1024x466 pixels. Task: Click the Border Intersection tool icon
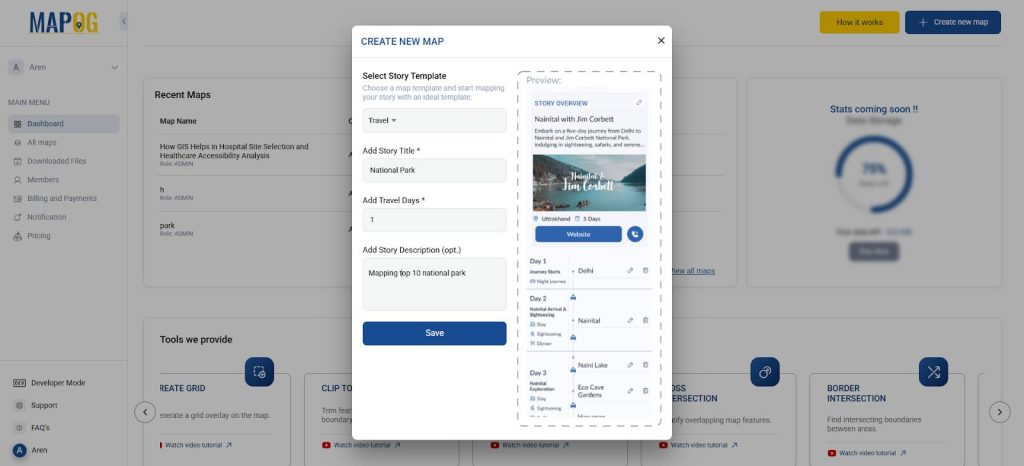(x=933, y=372)
